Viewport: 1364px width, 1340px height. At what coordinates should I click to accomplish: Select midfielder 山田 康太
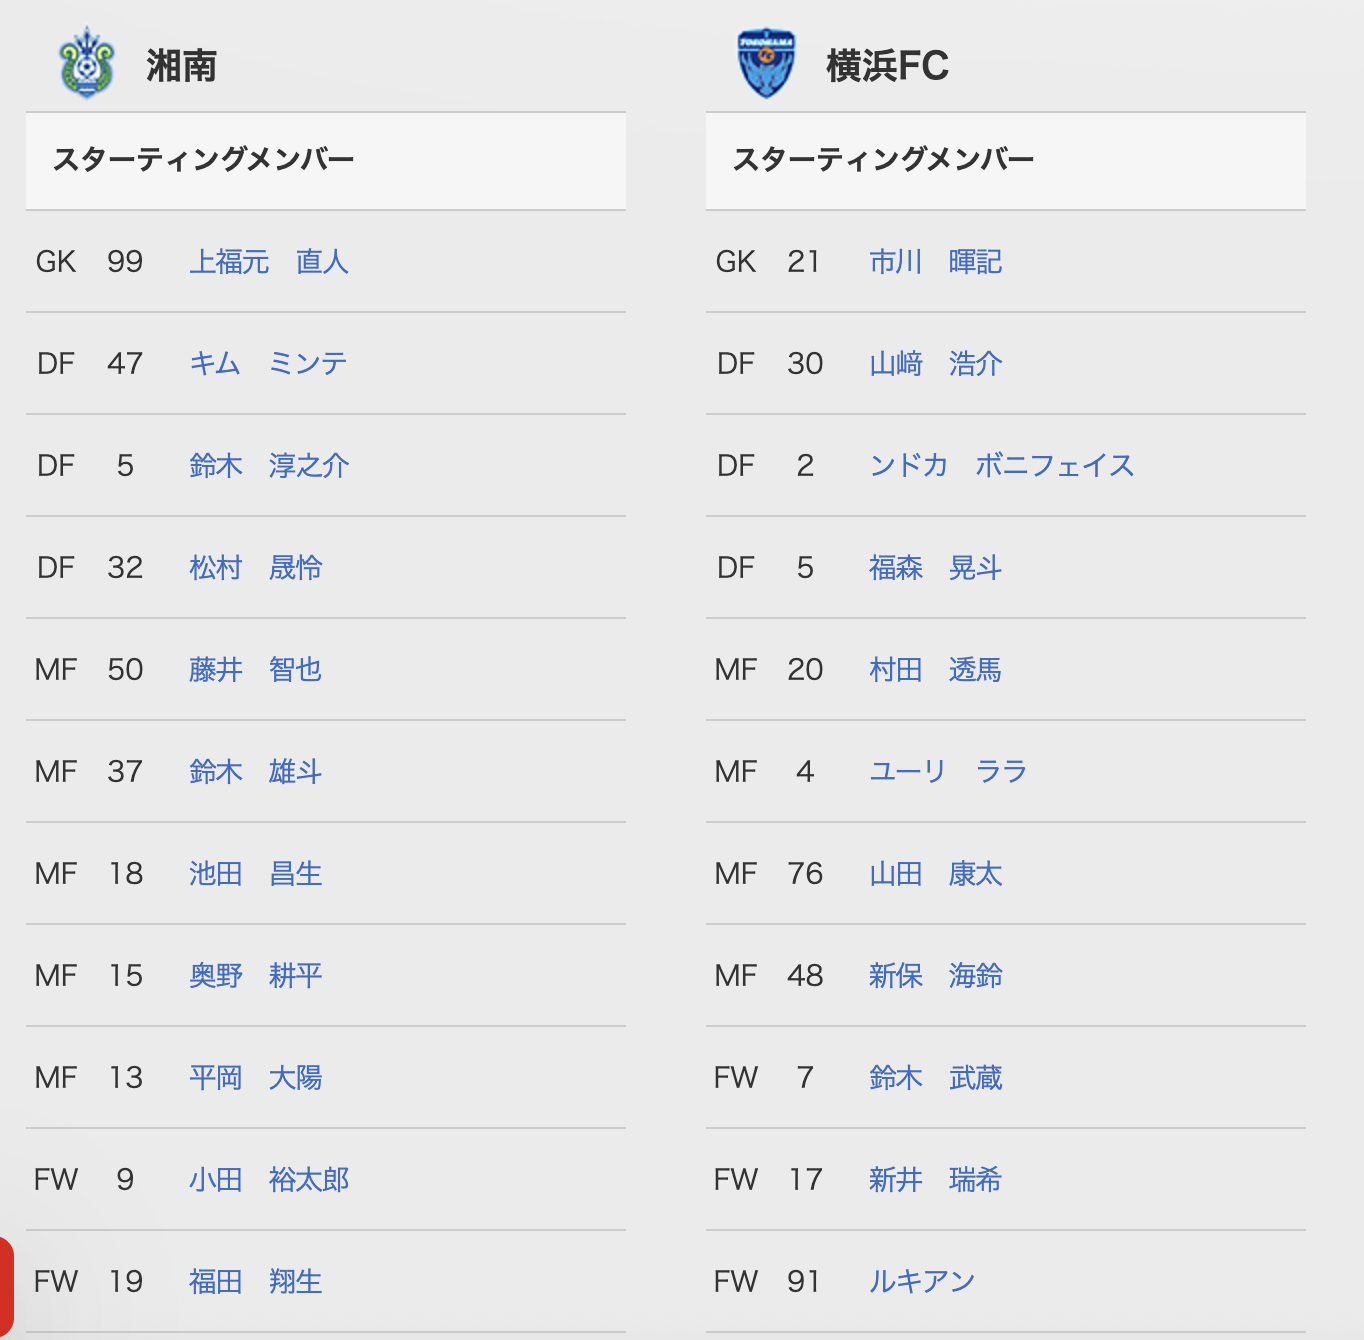click(x=936, y=874)
